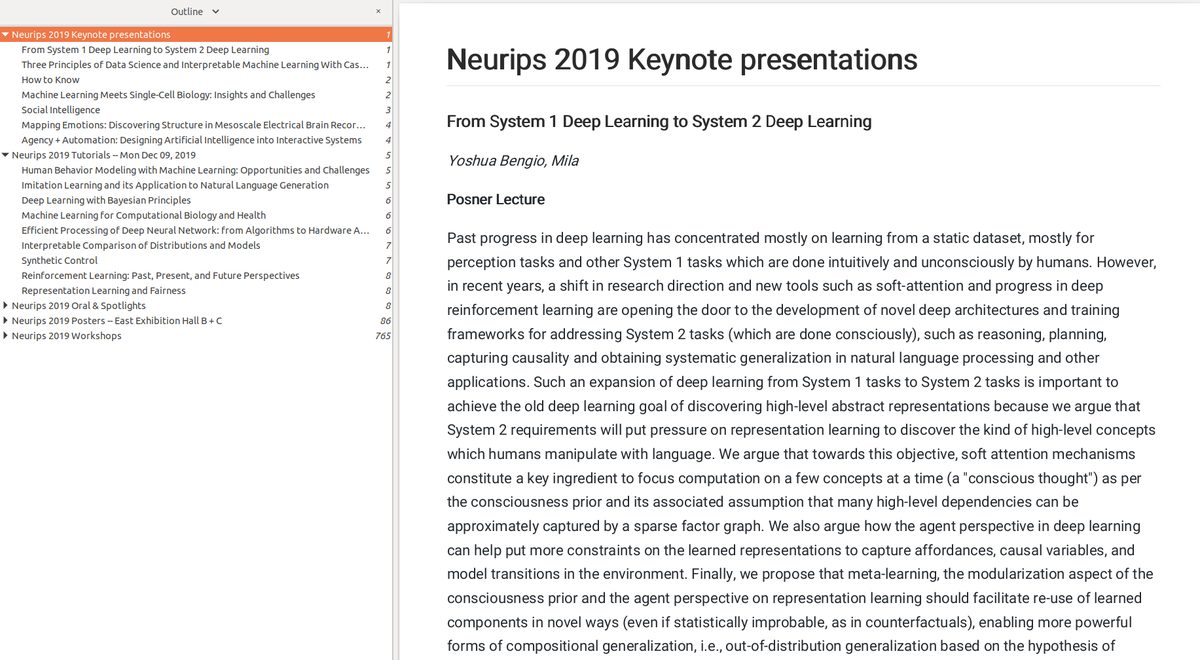Go to Social Intelligence outline entry

[61, 110]
